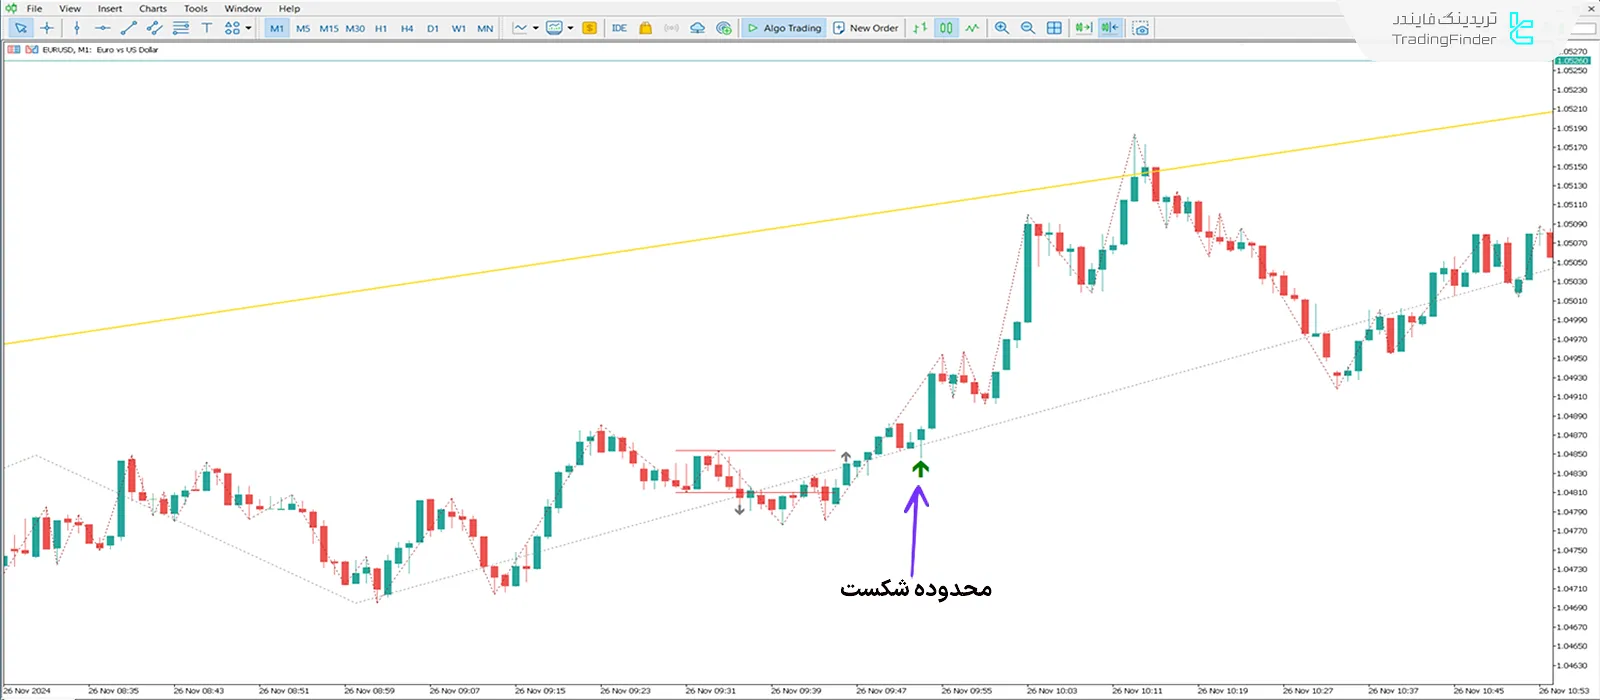Image resolution: width=1600 pixels, height=700 pixels.
Task: Toggle Algo Trading on or off
Action: [x=785, y=28]
